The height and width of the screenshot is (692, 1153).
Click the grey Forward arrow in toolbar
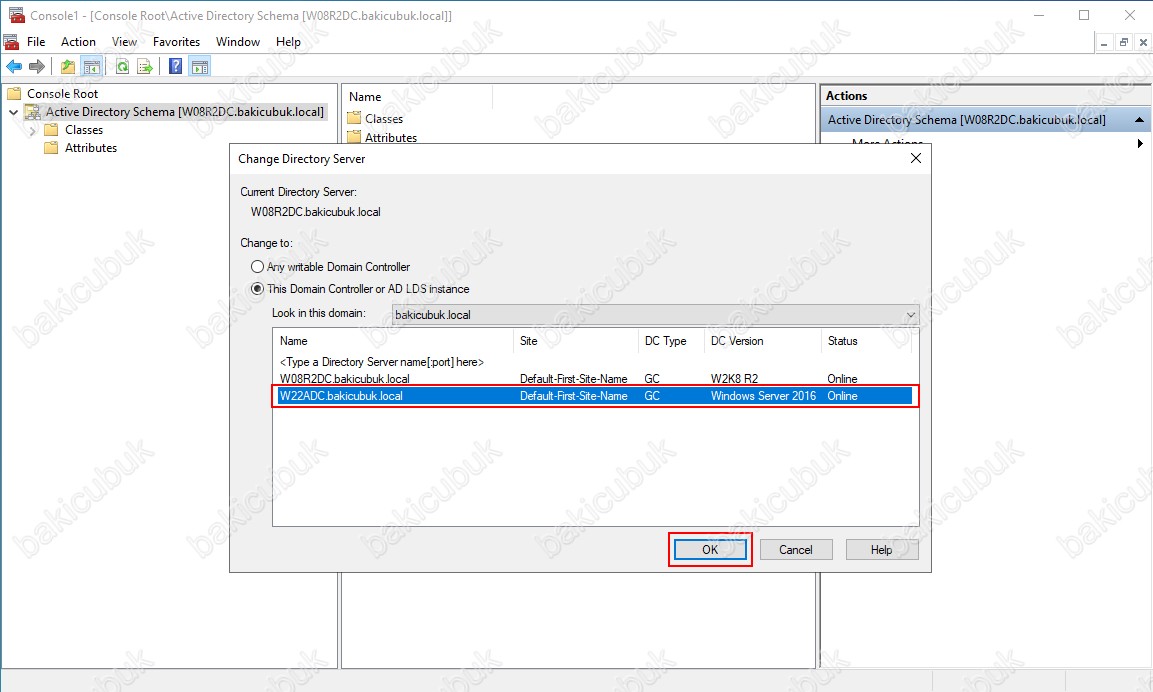36,67
